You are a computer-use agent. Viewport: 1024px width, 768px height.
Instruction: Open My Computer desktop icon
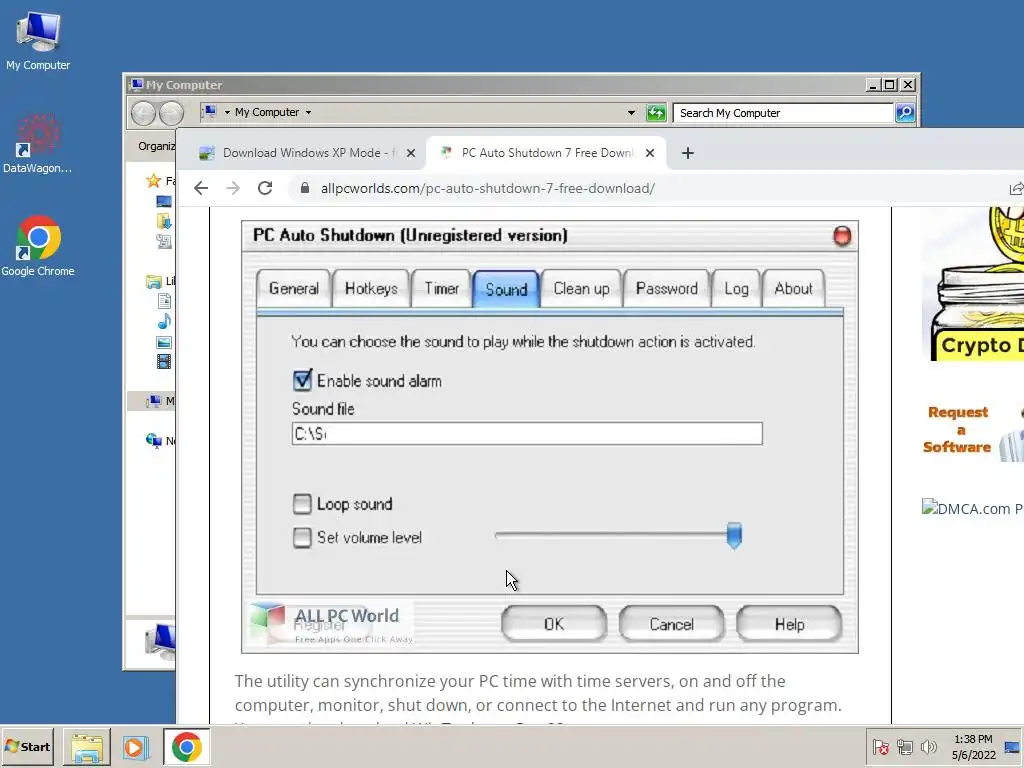point(38,41)
